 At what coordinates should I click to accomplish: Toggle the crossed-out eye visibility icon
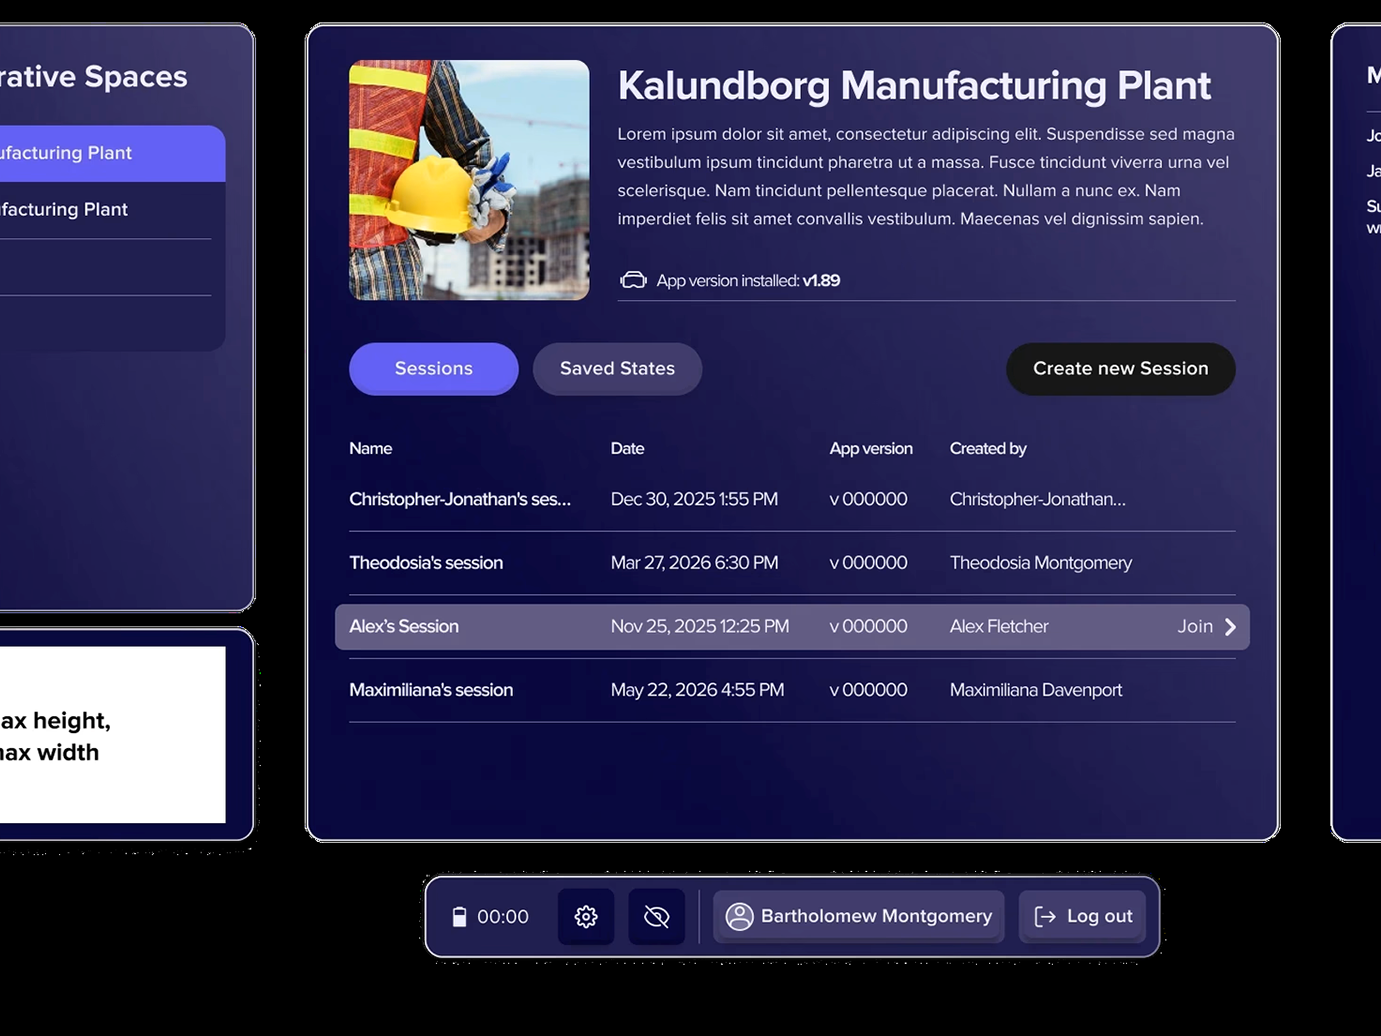point(657,916)
